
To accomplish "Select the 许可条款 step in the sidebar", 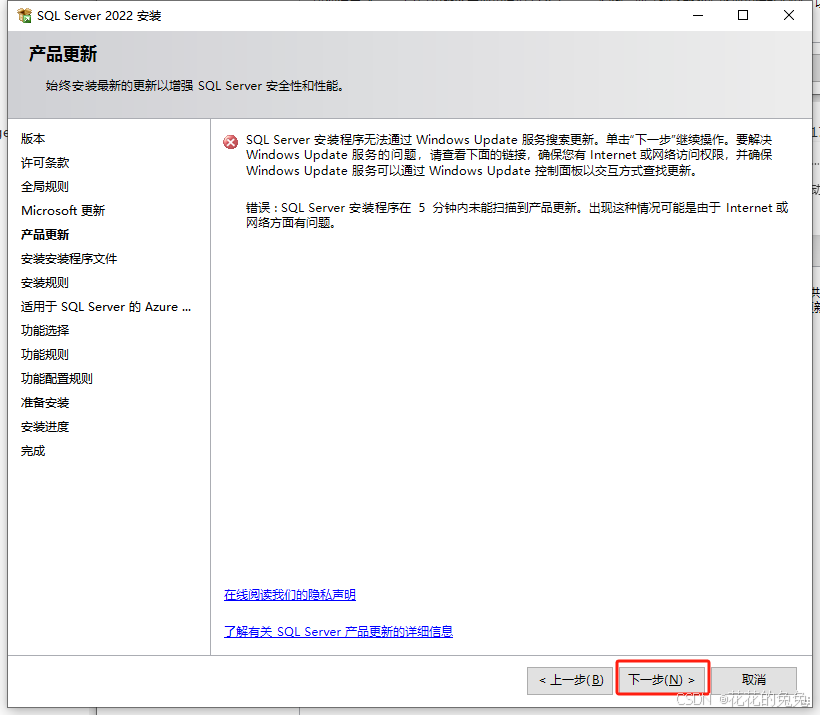I will pyautogui.click(x=45, y=163).
